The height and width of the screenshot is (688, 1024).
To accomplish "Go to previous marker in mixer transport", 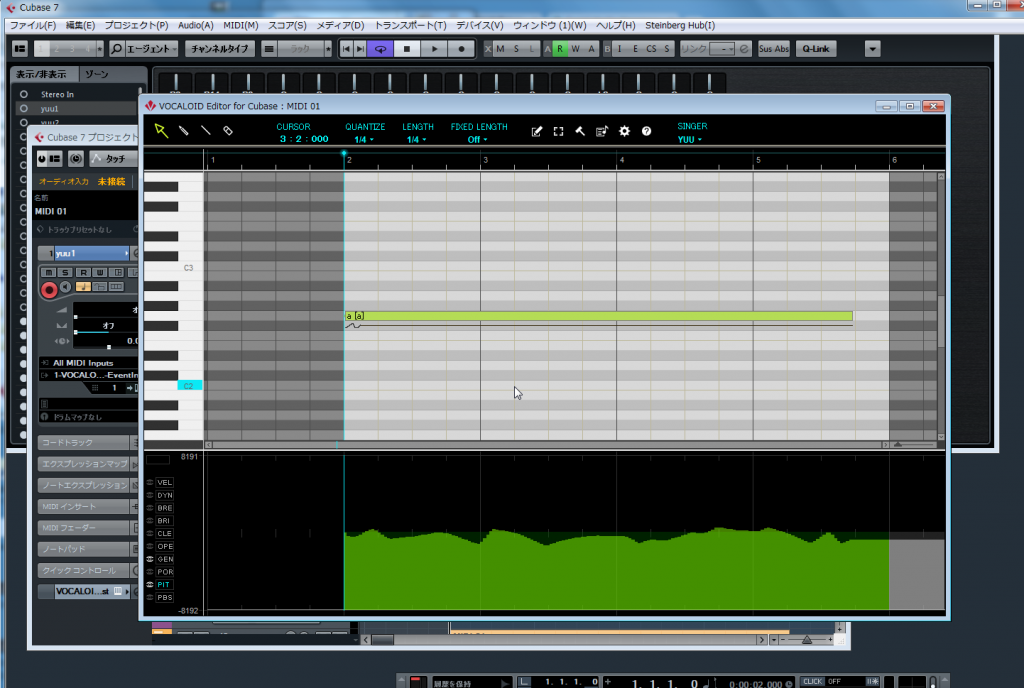I will [x=346, y=49].
